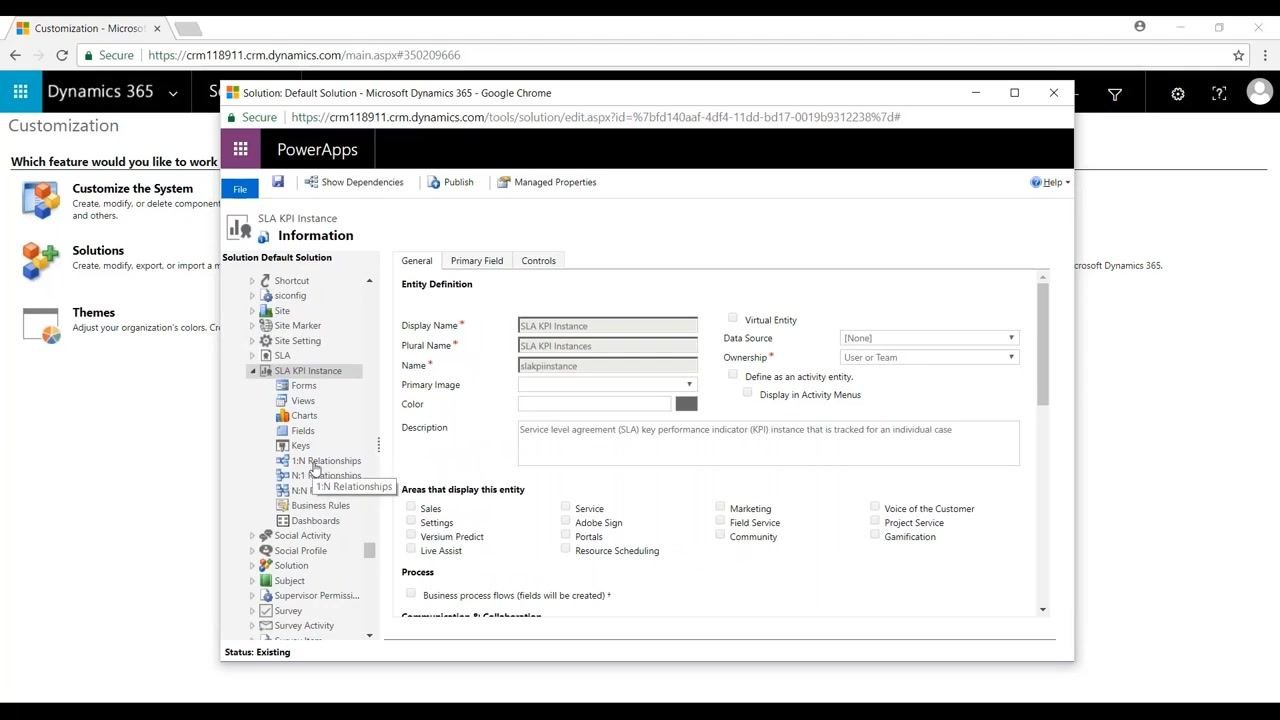The image size is (1280, 720).
Task: Switch to the Primary Field tab
Action: 477,261
